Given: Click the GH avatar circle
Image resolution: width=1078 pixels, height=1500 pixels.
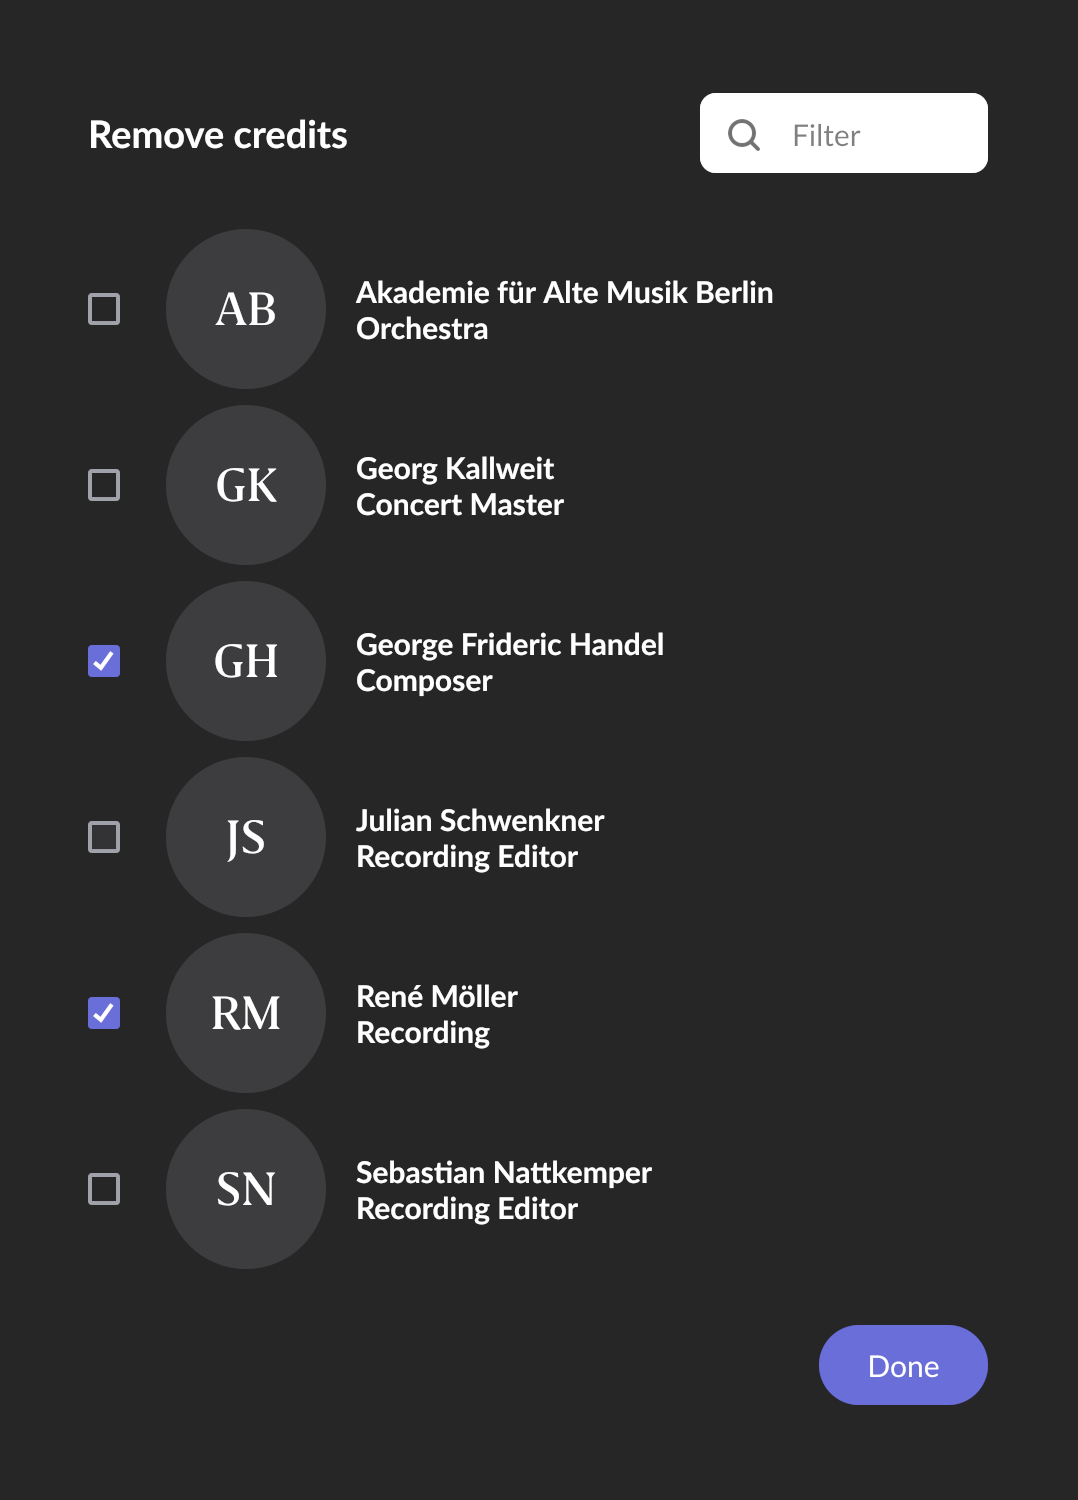Looking at the screenshot, I should [246, 661].
